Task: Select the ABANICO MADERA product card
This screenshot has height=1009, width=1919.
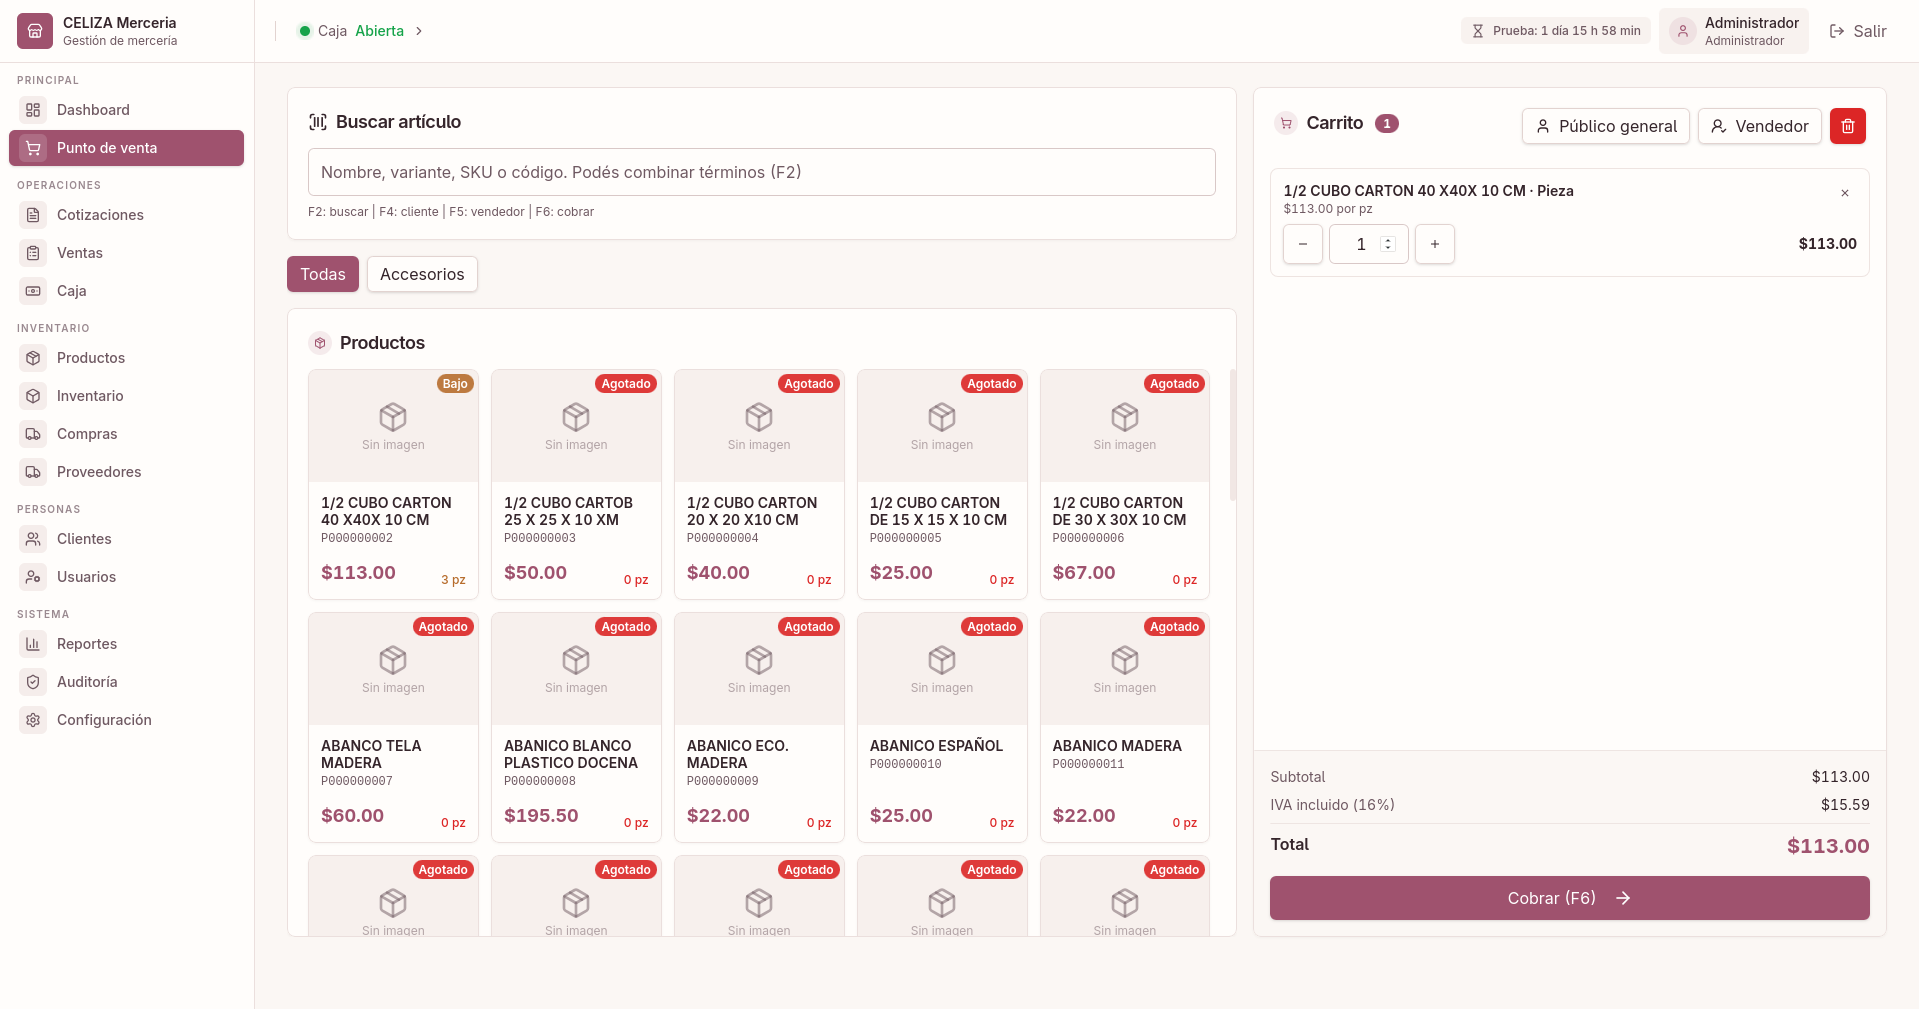Action: 1125,727
